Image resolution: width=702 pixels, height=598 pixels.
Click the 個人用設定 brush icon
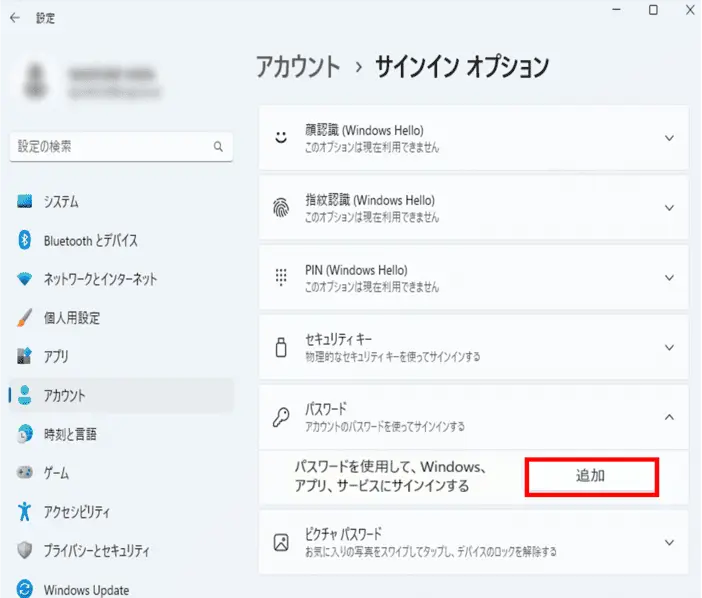26,318
